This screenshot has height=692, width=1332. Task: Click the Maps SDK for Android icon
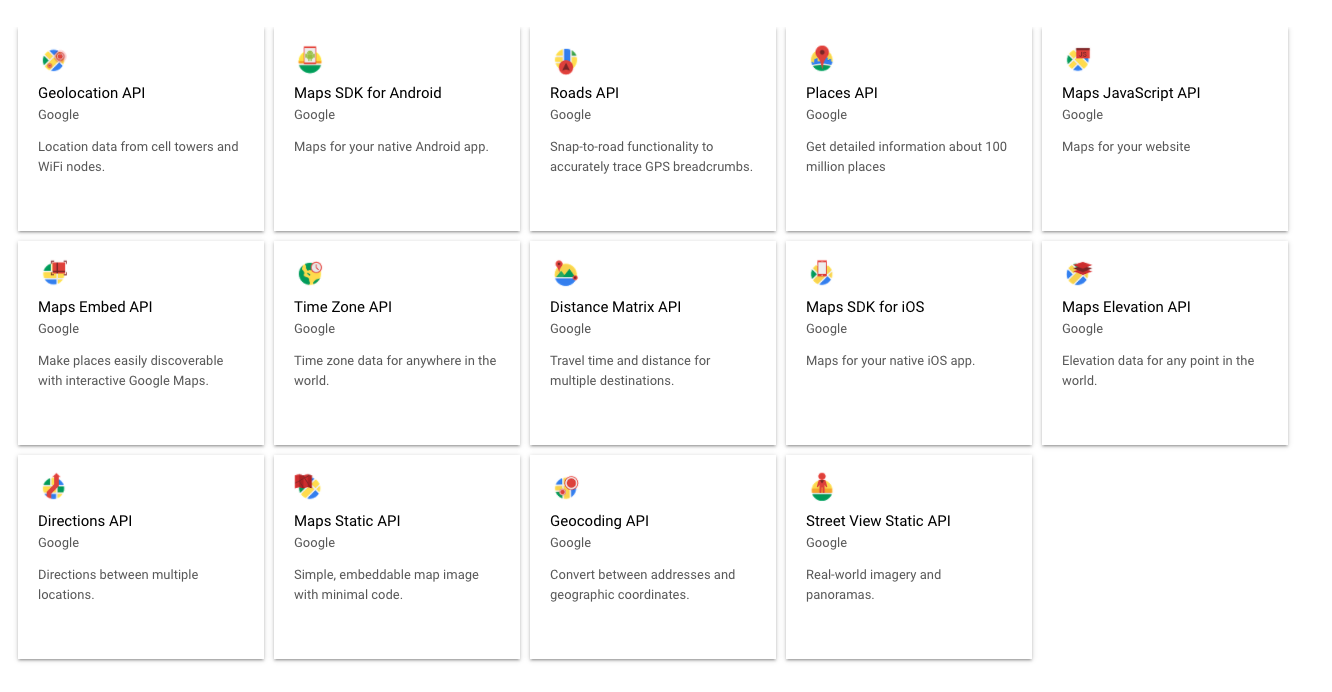coord(310,60)
